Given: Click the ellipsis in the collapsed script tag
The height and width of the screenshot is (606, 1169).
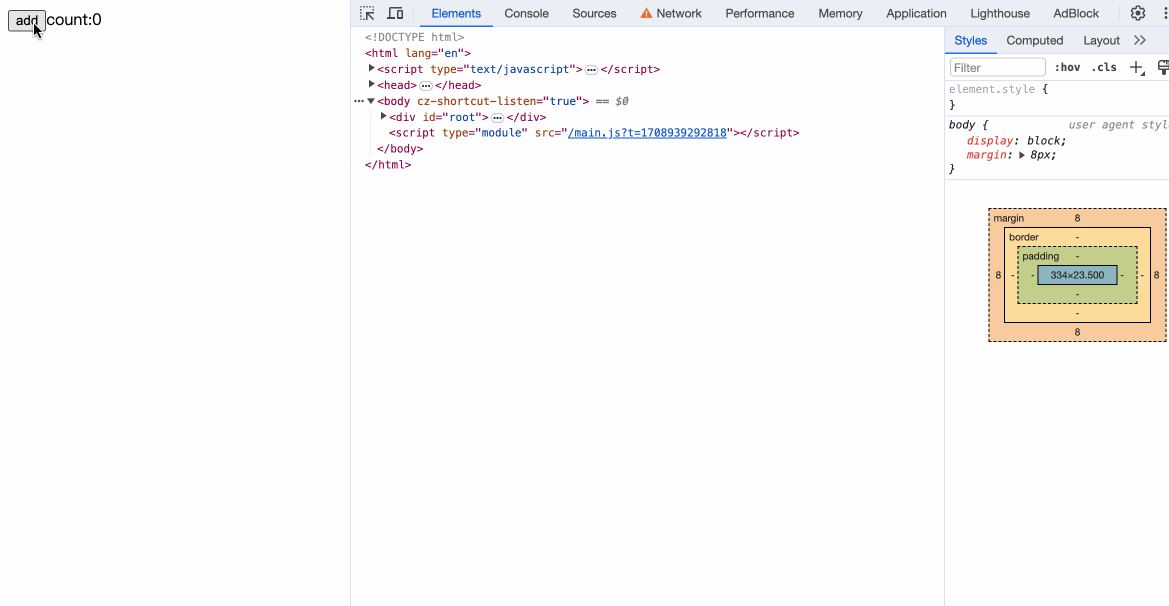Looking at the screenshot, I should (x=591, y=70).
